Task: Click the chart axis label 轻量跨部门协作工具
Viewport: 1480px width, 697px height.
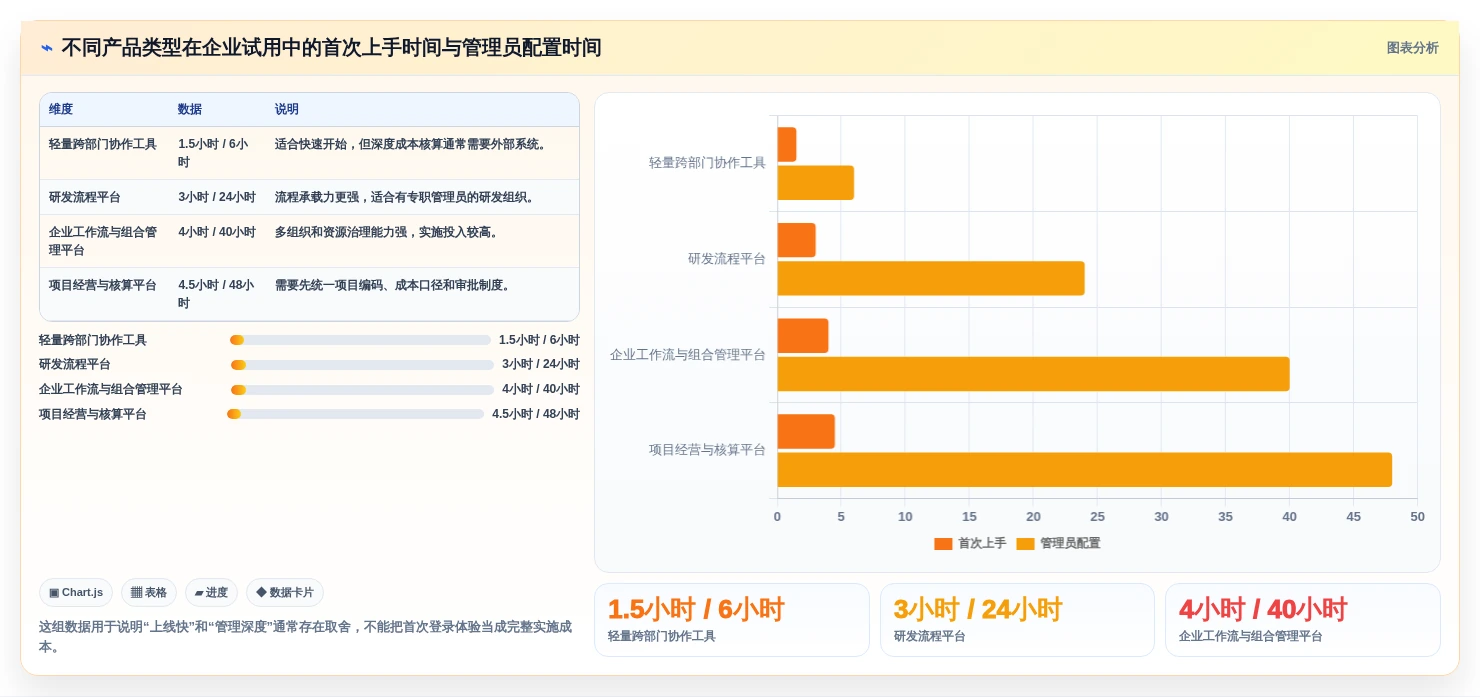Action: pyautogui.click(x=707, y=163)
